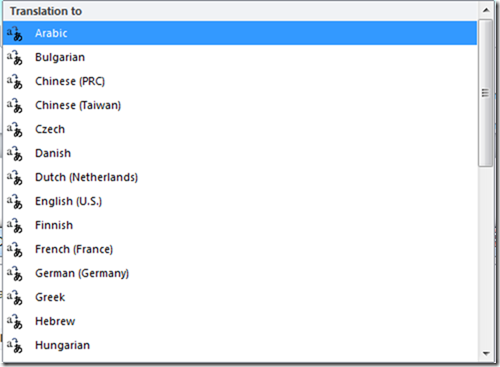
Task: Select Chinese (PRC) as translation language
Action: point(240,81)
